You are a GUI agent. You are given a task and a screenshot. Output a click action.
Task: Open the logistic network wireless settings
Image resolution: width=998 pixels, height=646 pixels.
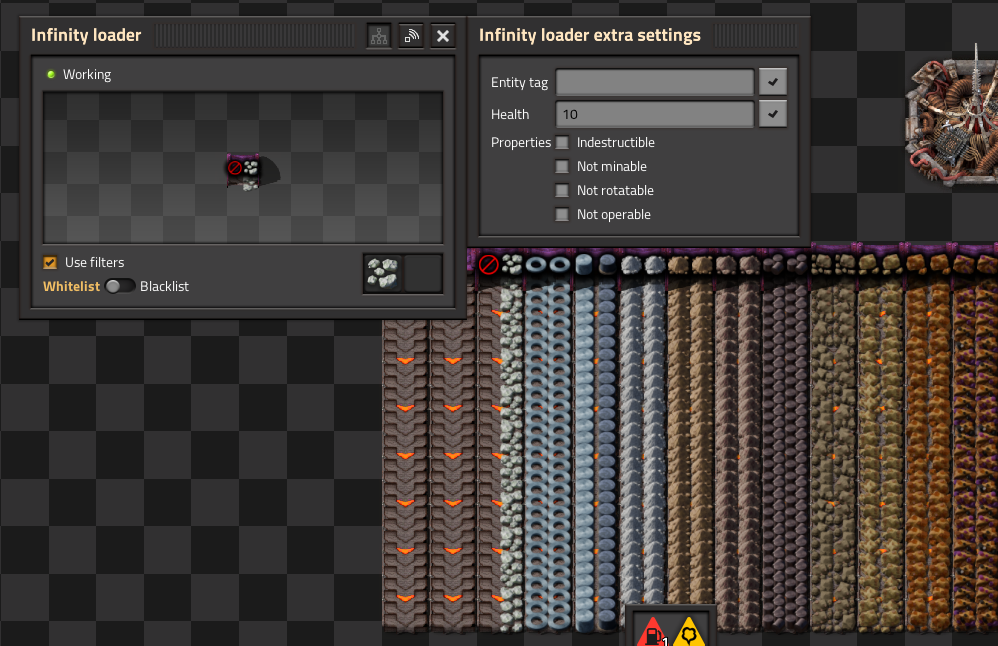411,36
